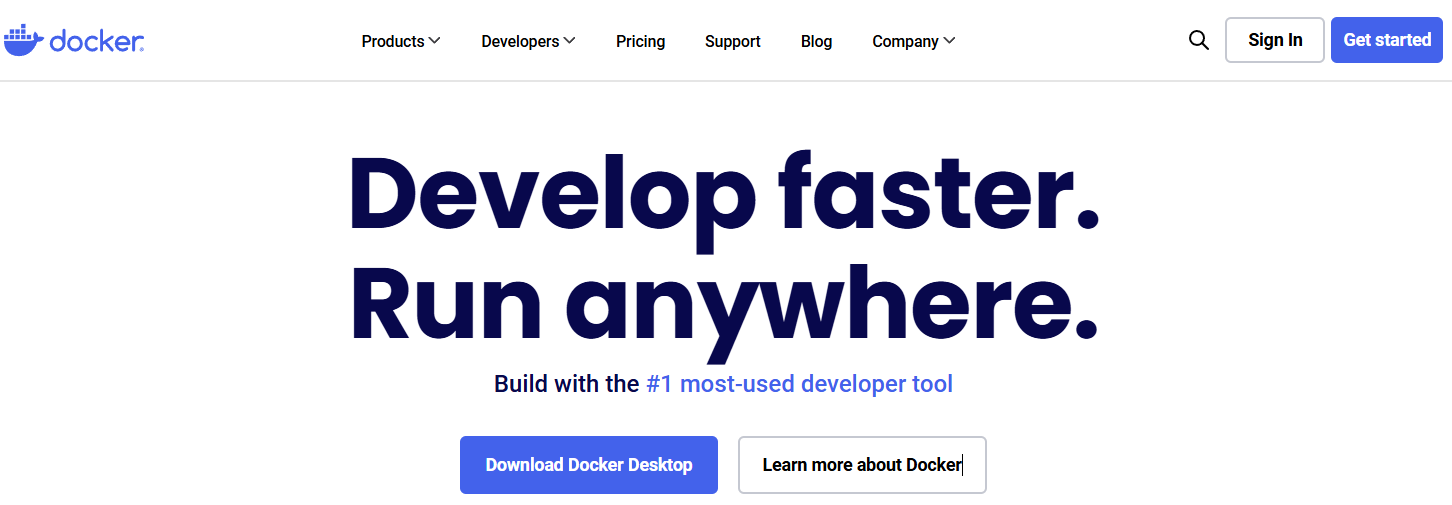Viewport: 1452px width, 505px height.
Task: Click the docker wordmark text in header
Action: (97, 41)
